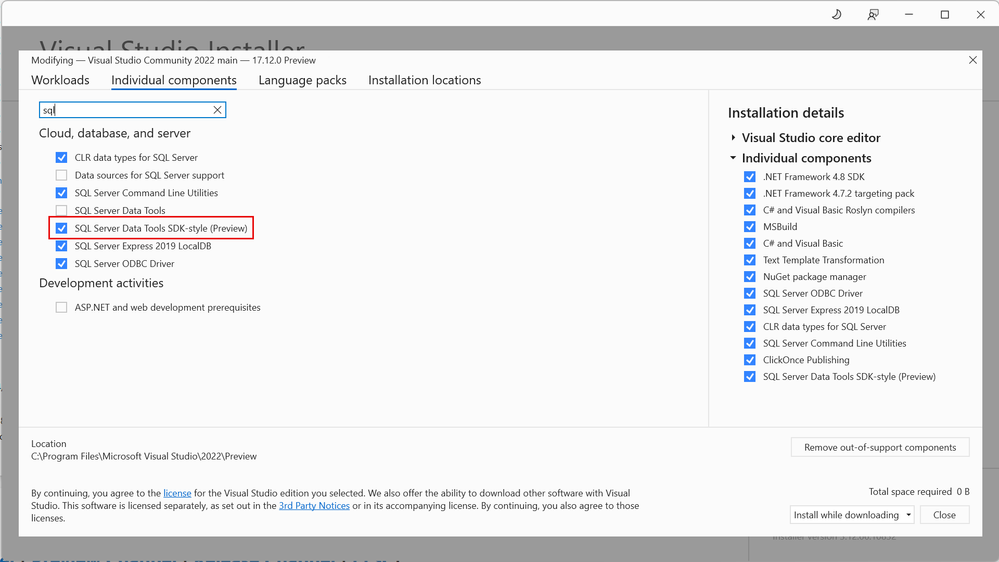Viewport: 999px width, 562px height.
Task: Uncheck SQL Server Command Line Utilities in details
Action: 750,343
